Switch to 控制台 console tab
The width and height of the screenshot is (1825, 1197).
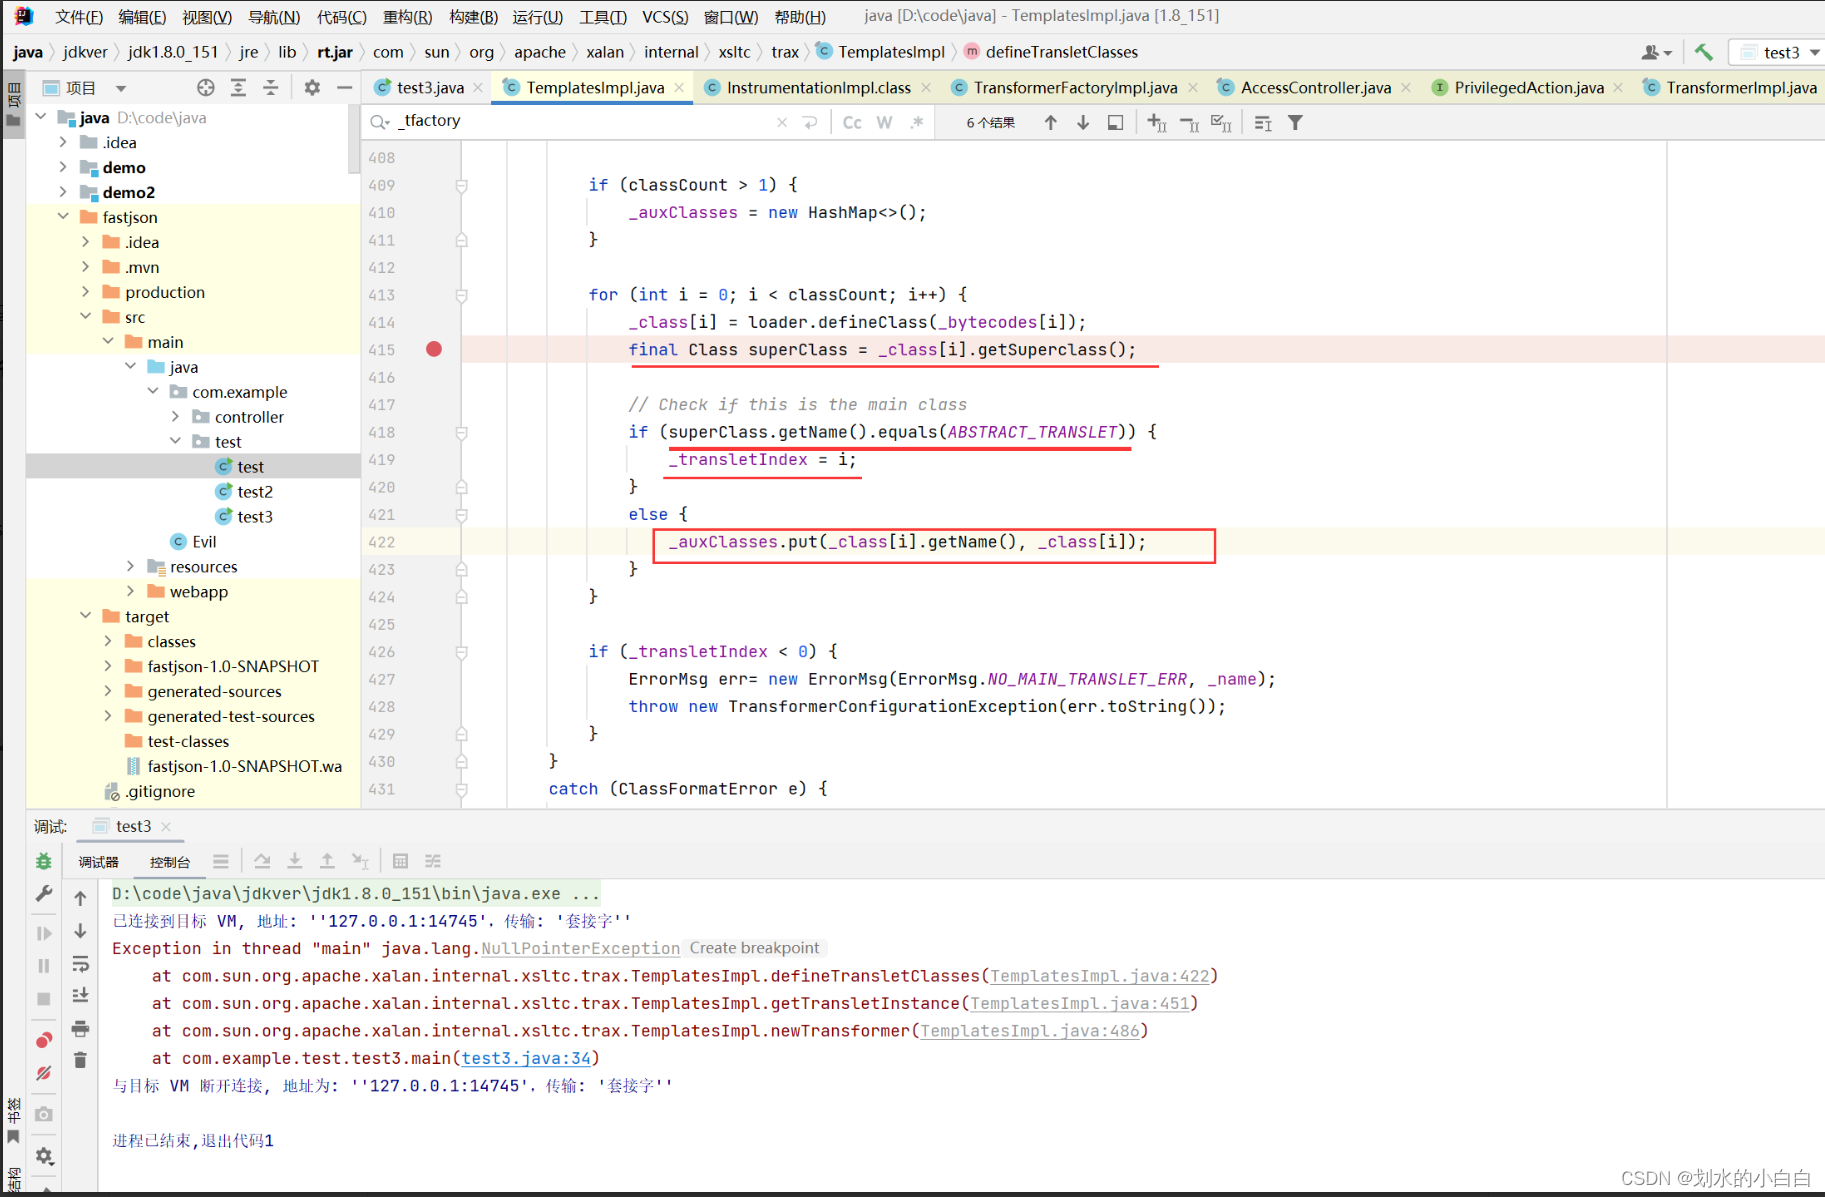(170, 861)
